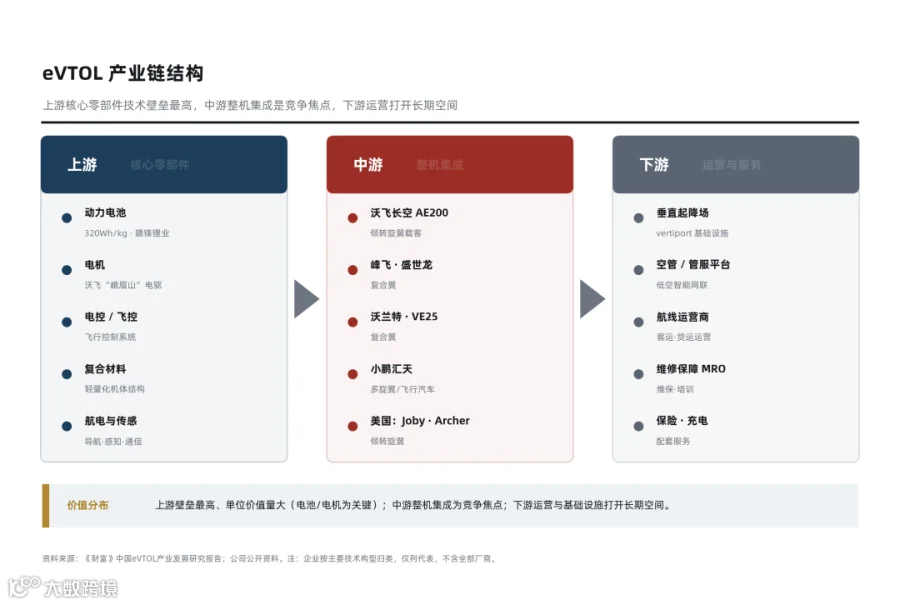Click the "飞行控制系统" description

coord(110,337)
